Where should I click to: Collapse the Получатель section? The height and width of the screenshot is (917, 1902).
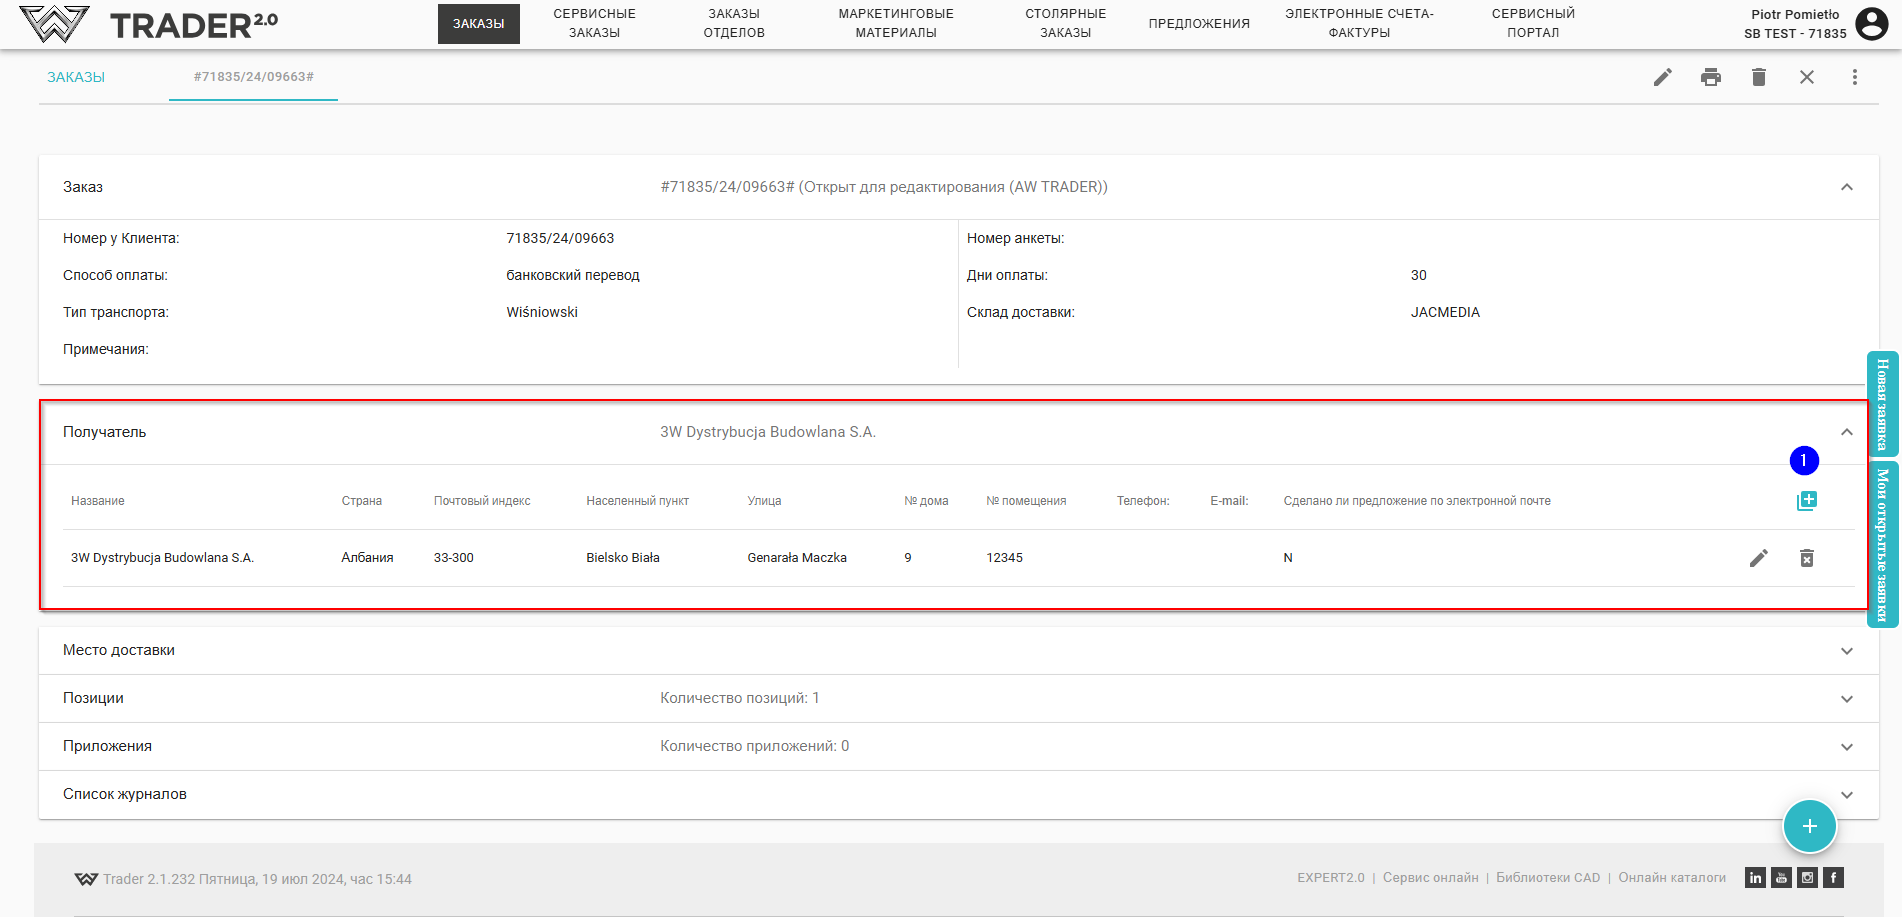(1846, 432)
